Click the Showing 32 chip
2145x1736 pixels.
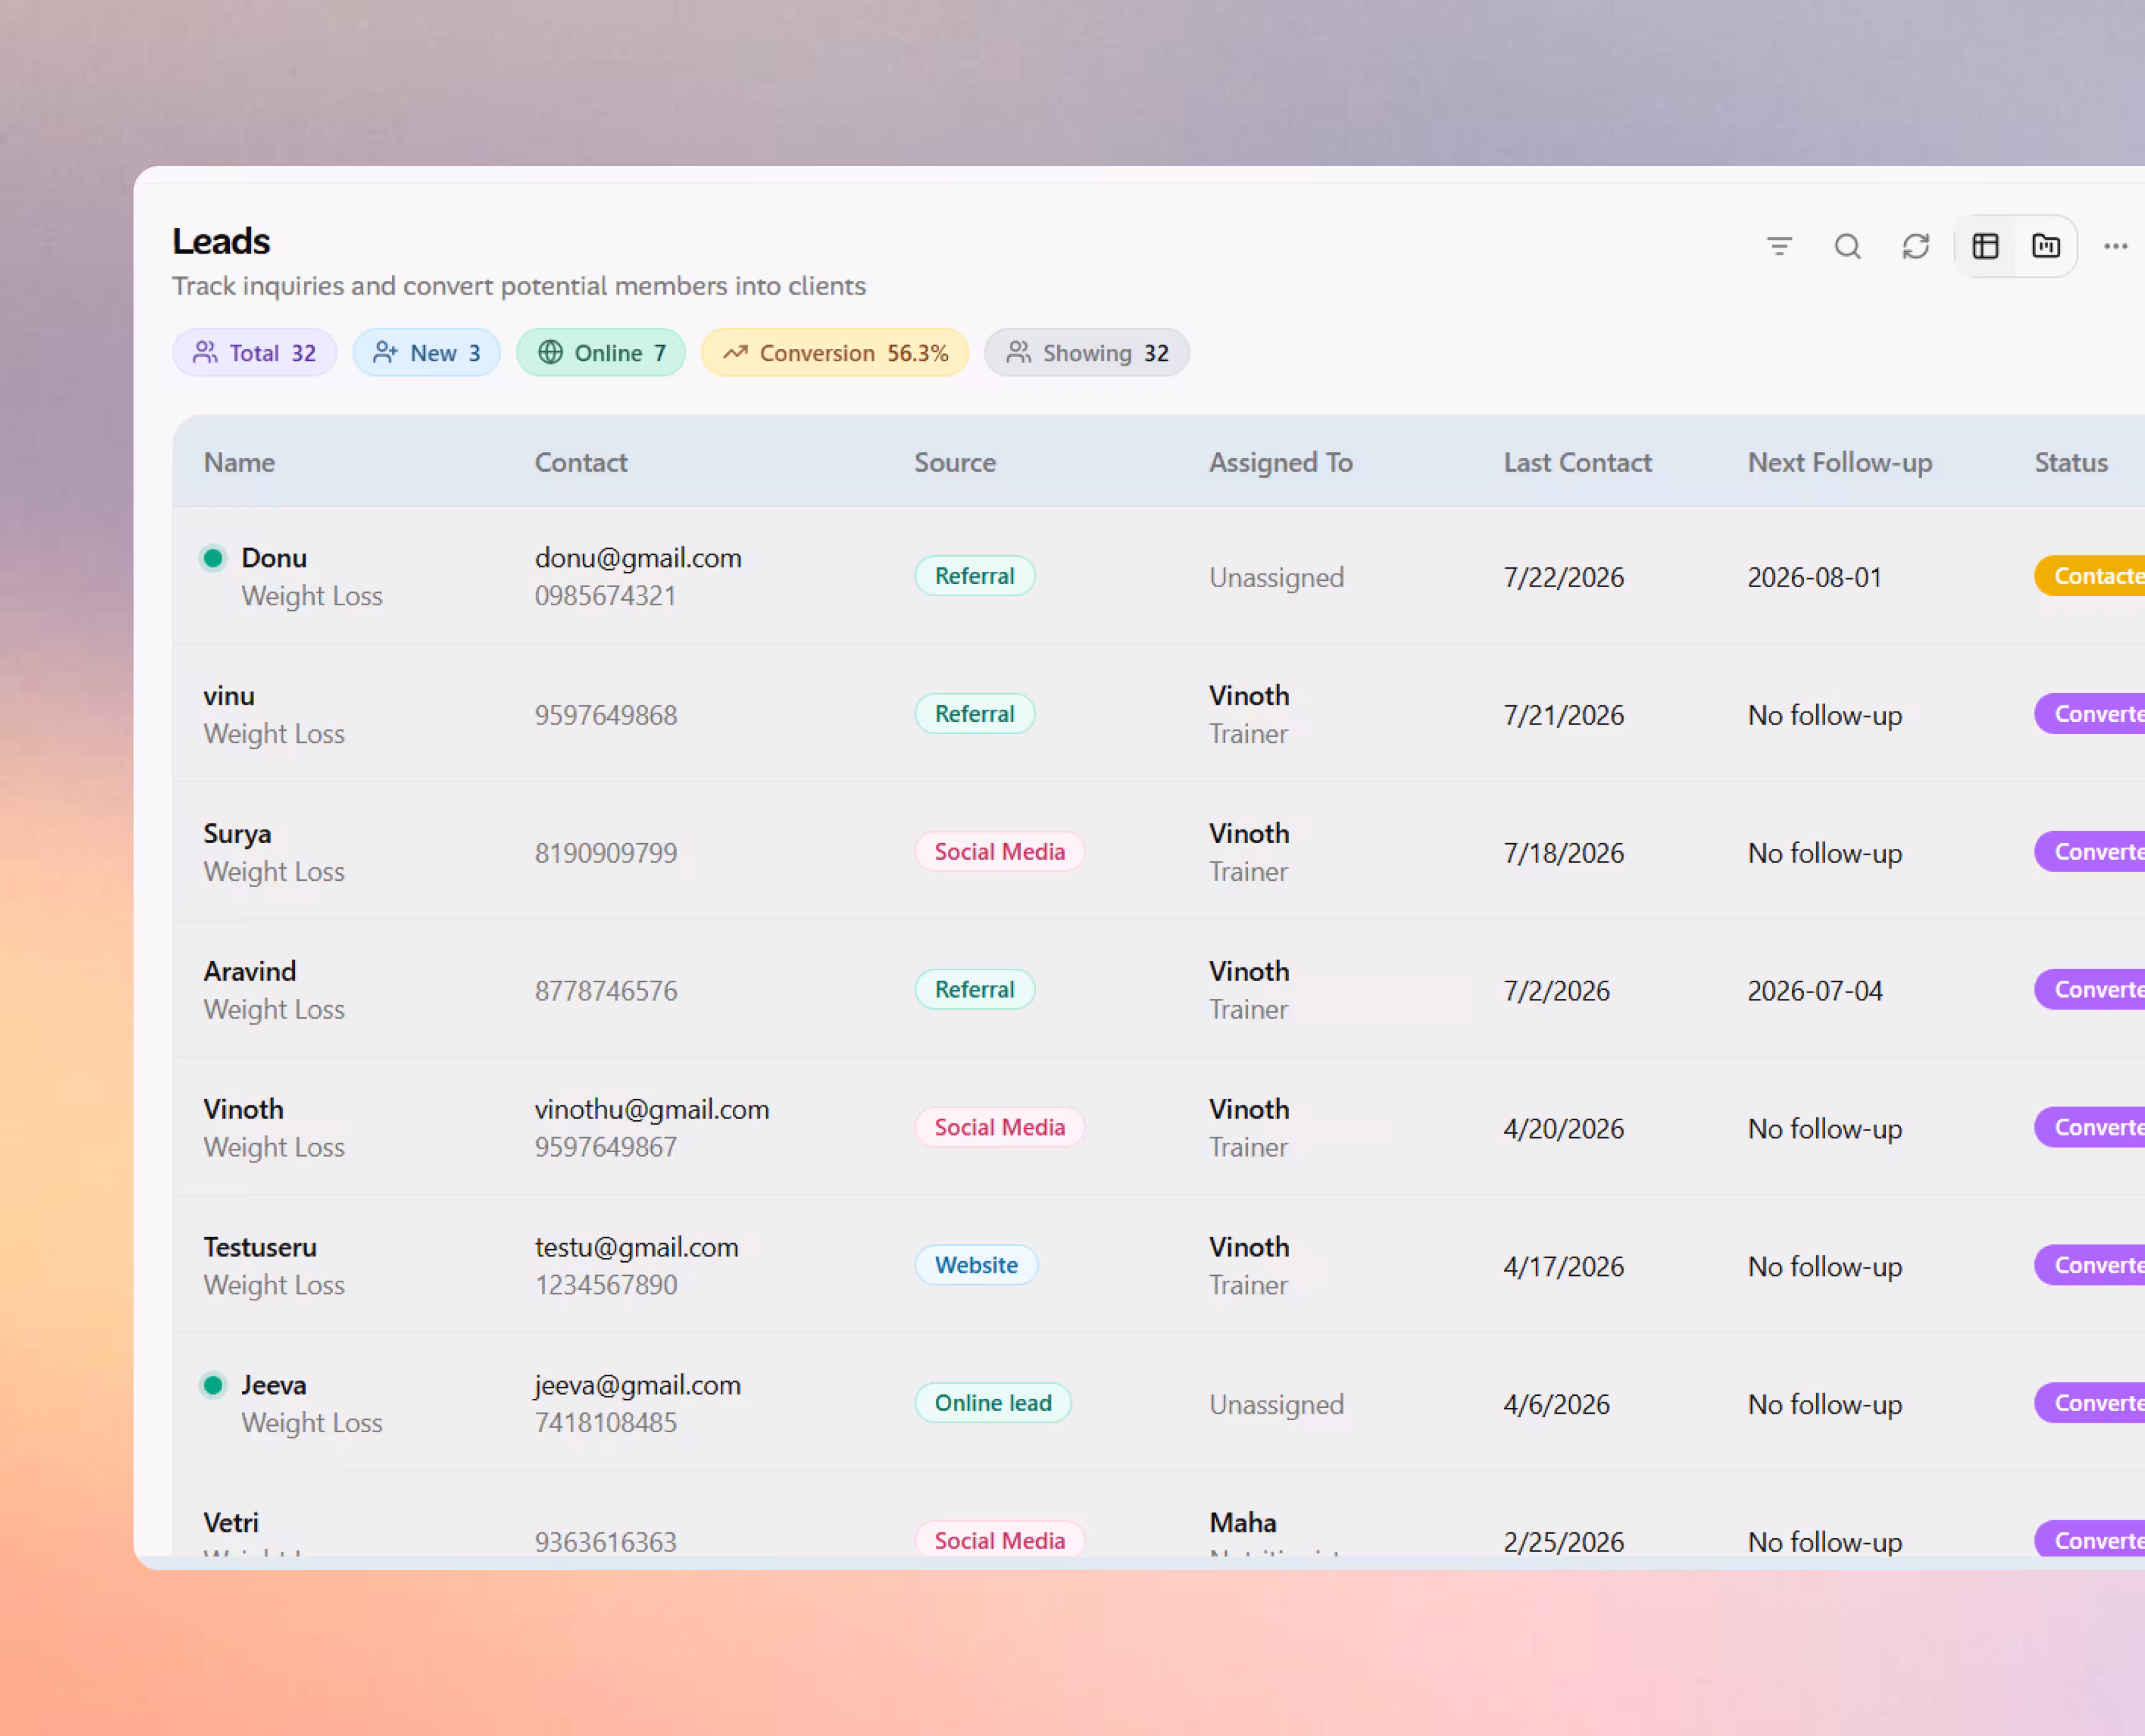pos(1086,353)
